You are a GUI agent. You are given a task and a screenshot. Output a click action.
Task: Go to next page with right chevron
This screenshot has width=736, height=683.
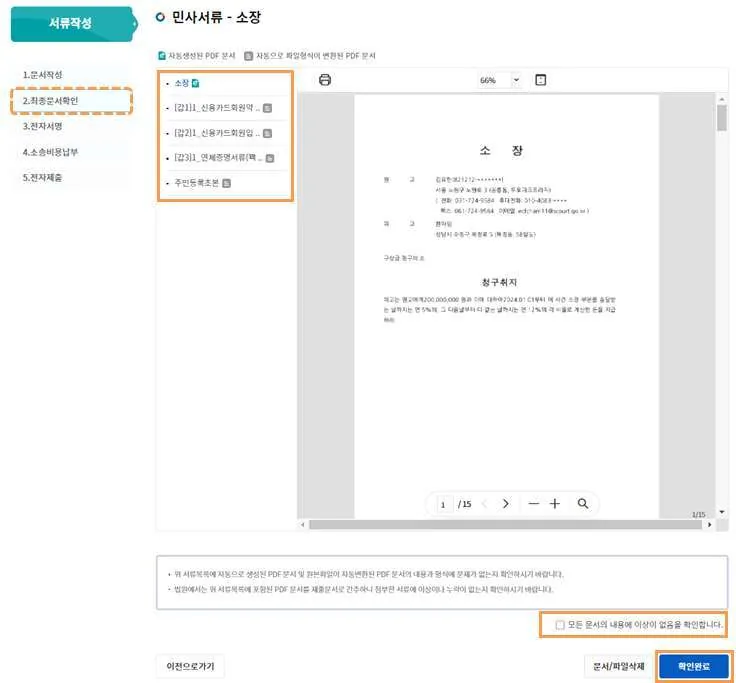[506, 504]
